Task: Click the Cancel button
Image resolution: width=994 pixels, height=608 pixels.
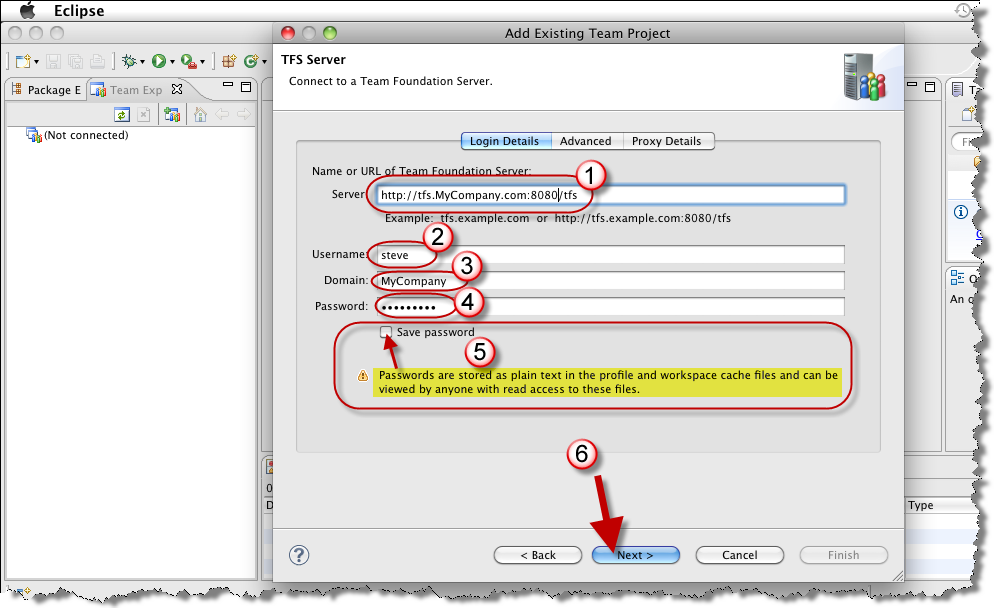Action: pos(740,555)
